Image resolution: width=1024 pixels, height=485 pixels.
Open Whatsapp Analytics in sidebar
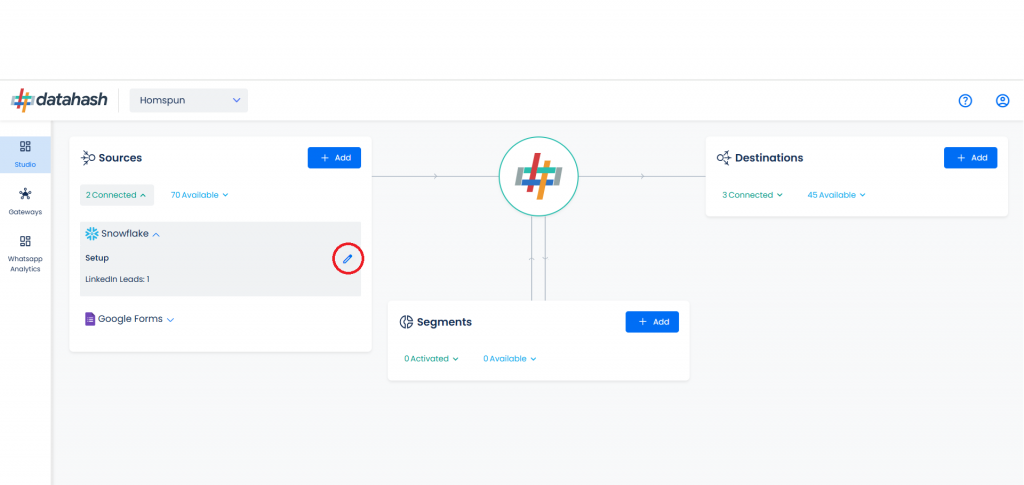(25, 254)
